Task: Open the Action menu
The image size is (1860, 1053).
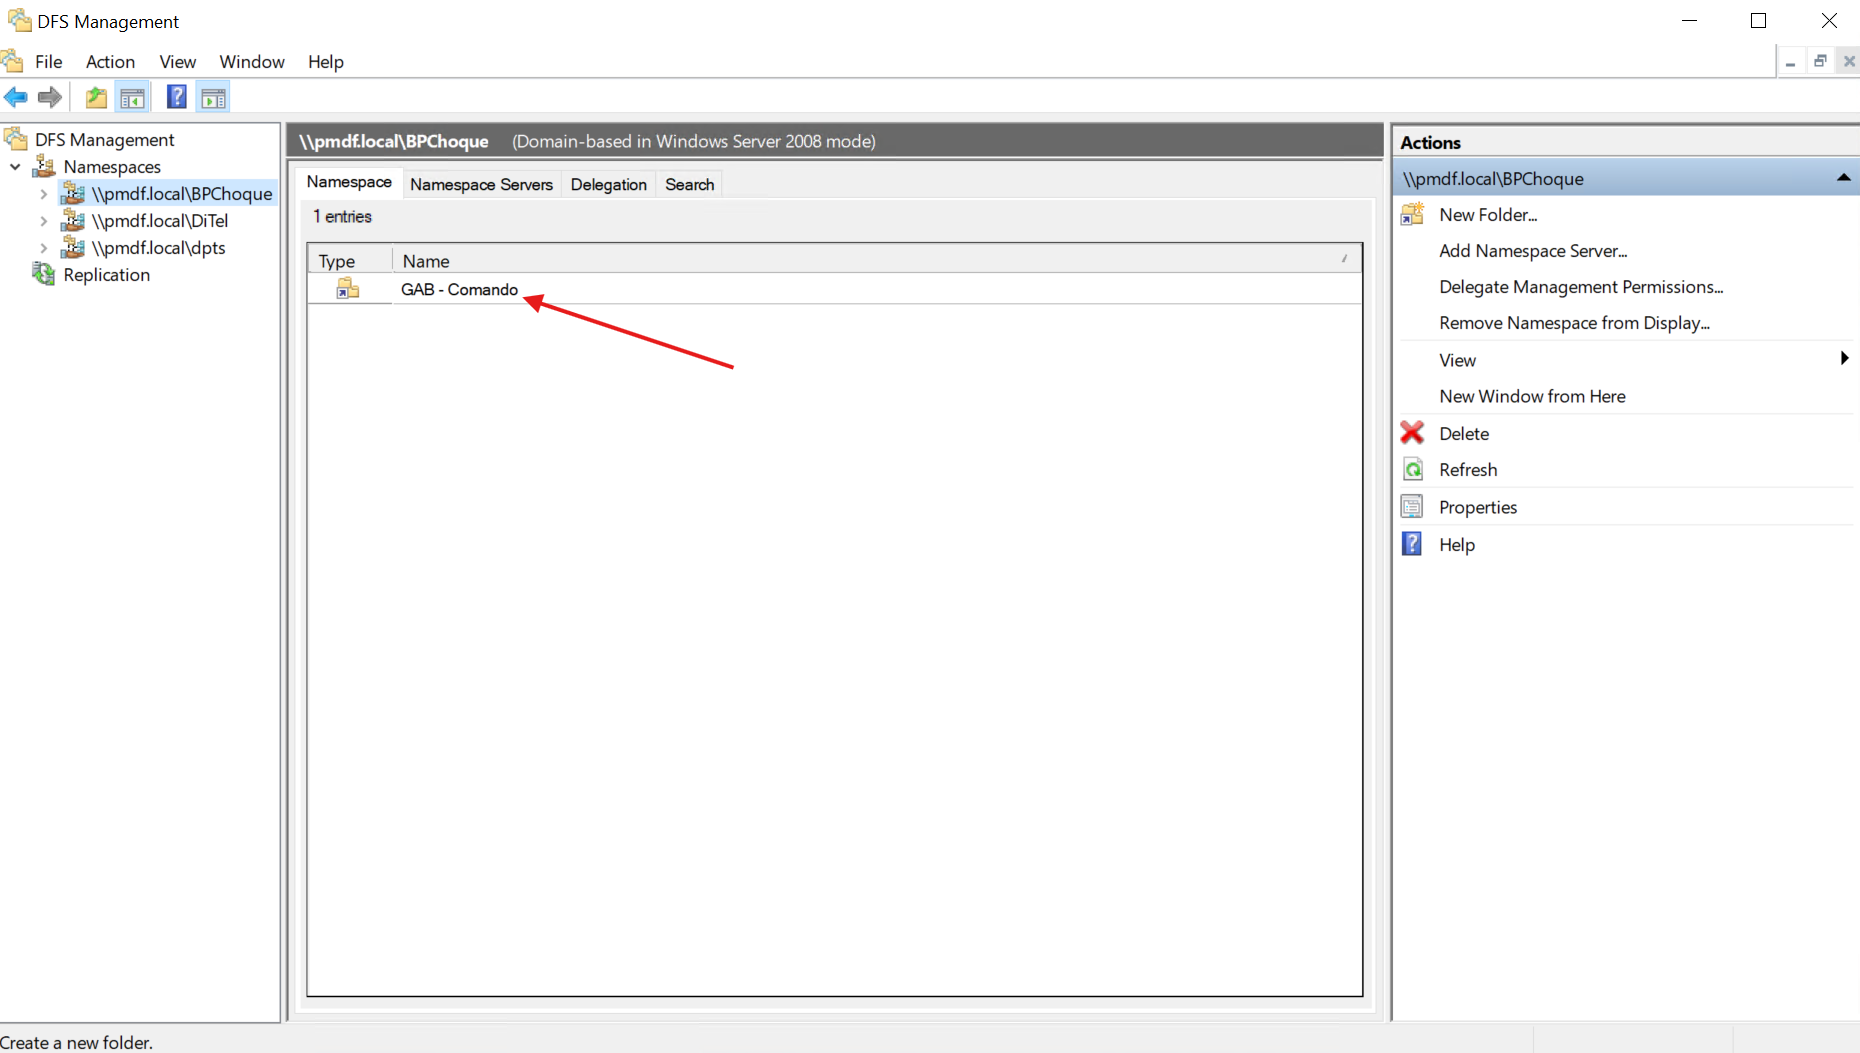Action: (110, 62)
